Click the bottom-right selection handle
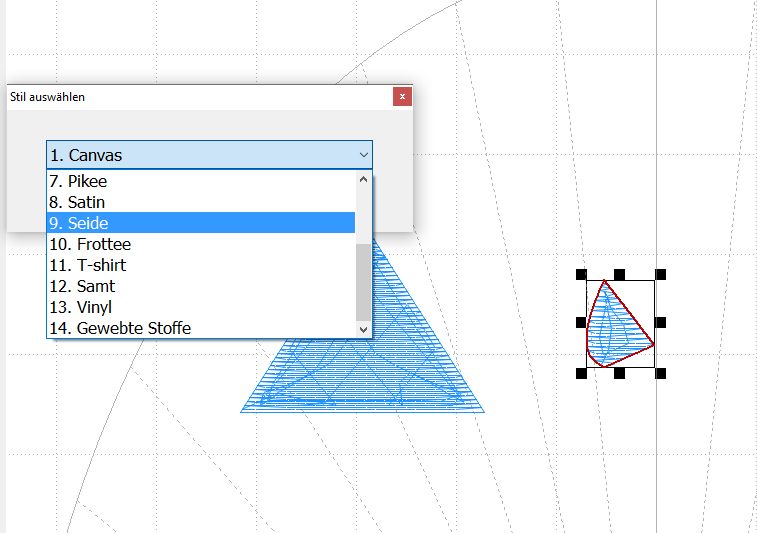 (660, 373)
